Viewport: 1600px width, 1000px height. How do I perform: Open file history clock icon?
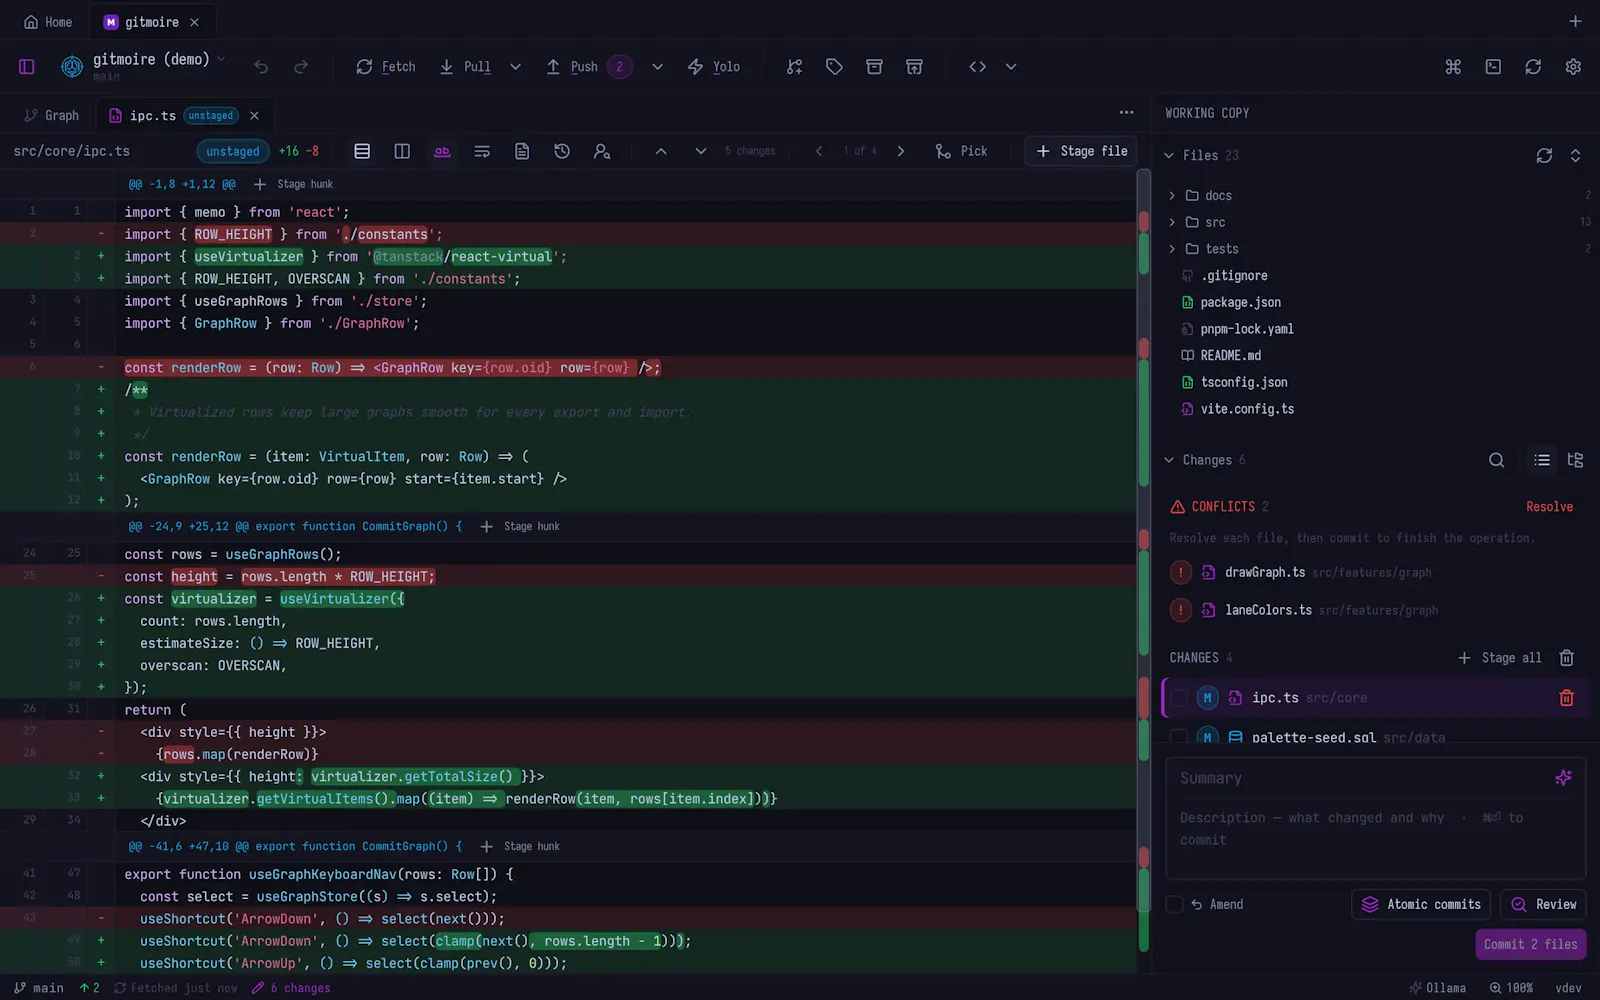(x=562, y=151)
